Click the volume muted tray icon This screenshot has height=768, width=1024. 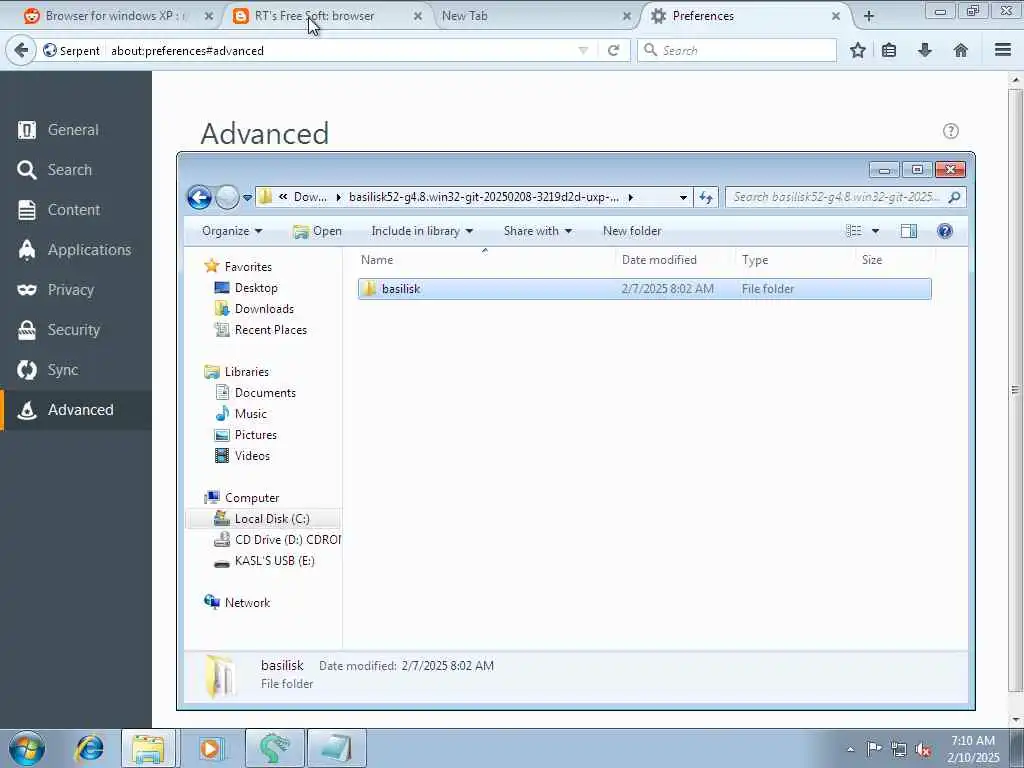coord(923,750)
